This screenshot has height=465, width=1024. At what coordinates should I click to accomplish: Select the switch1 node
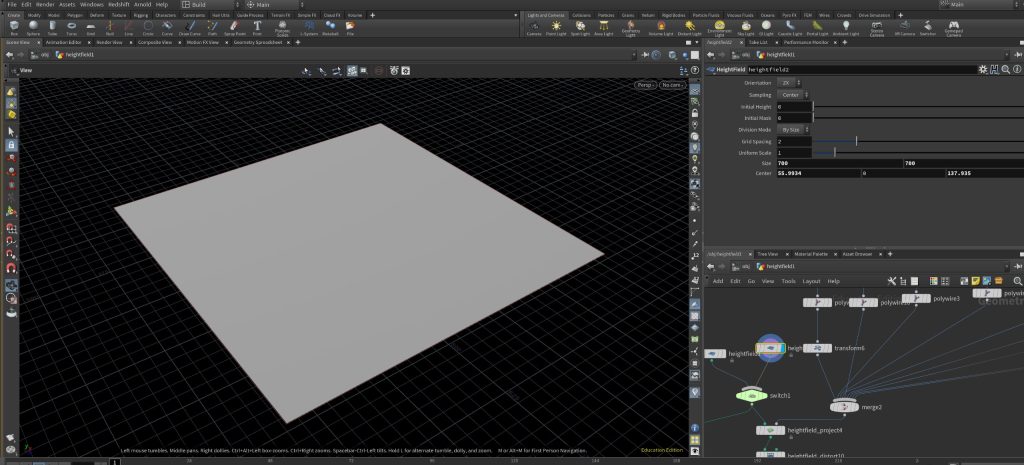click(x=752, y=395)
